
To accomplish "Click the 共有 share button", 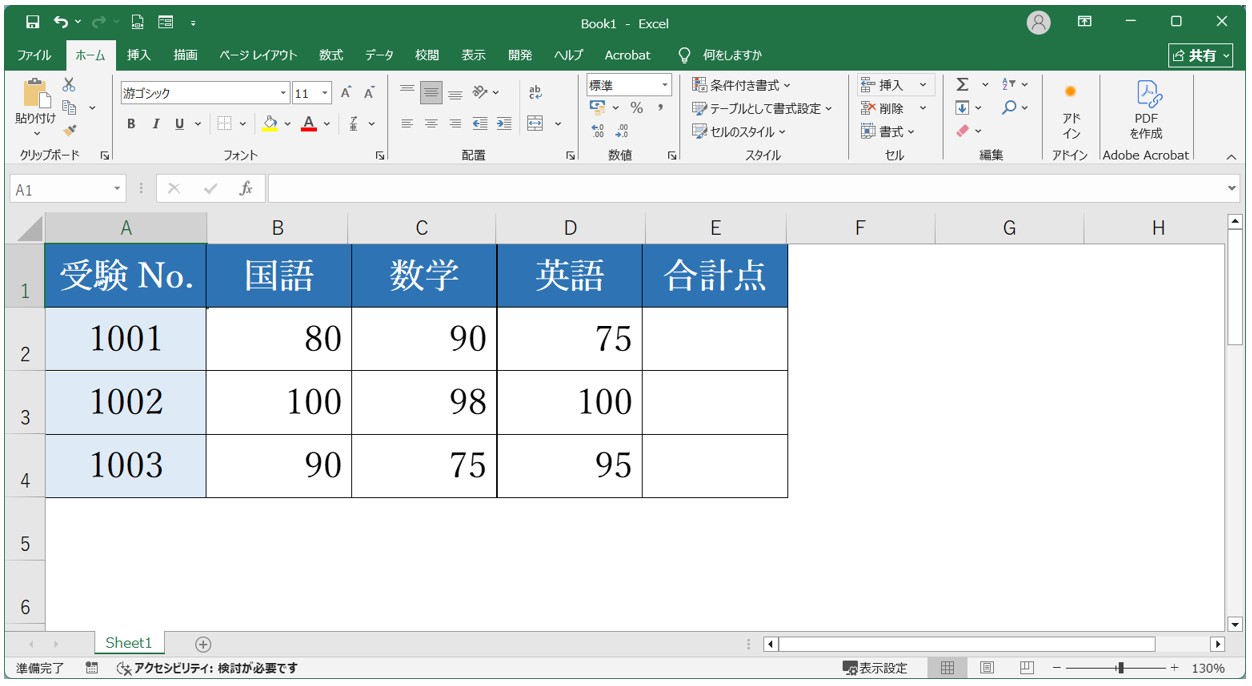I will (1201, 55).
